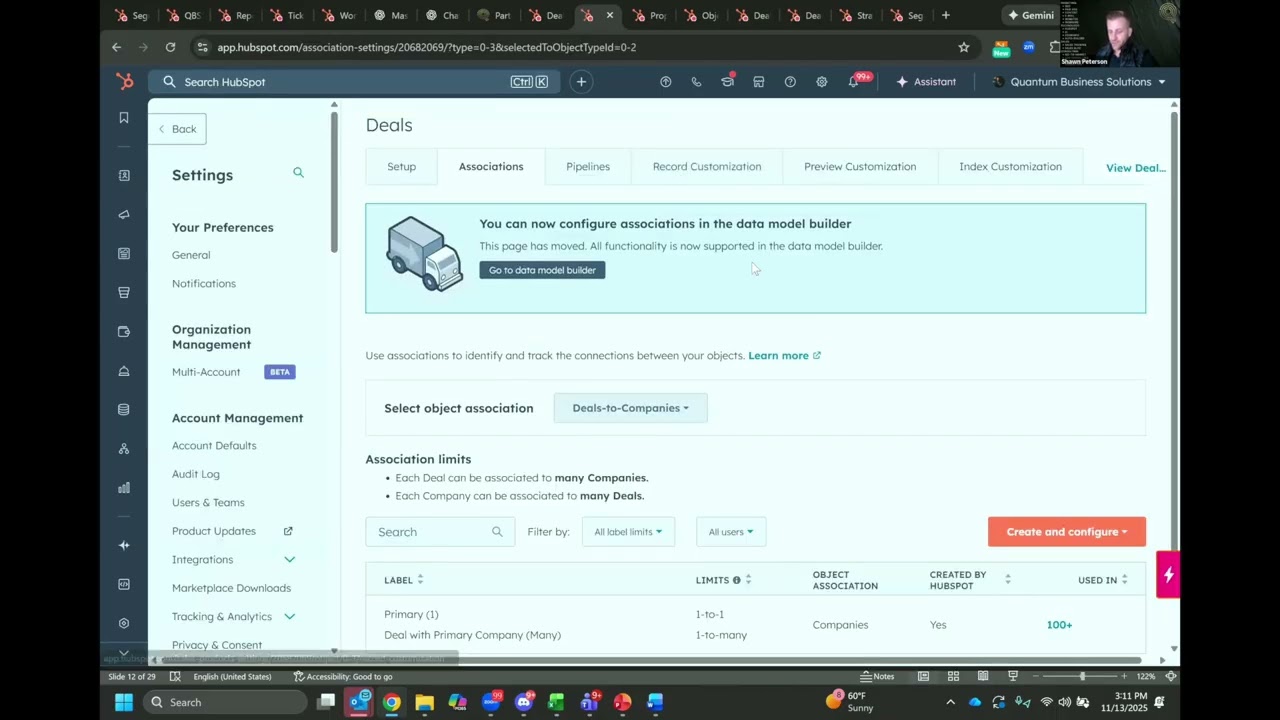Screen dimensions: 1280x720
Task: Click the settings search magnifier icon
Action: point(298,173)
